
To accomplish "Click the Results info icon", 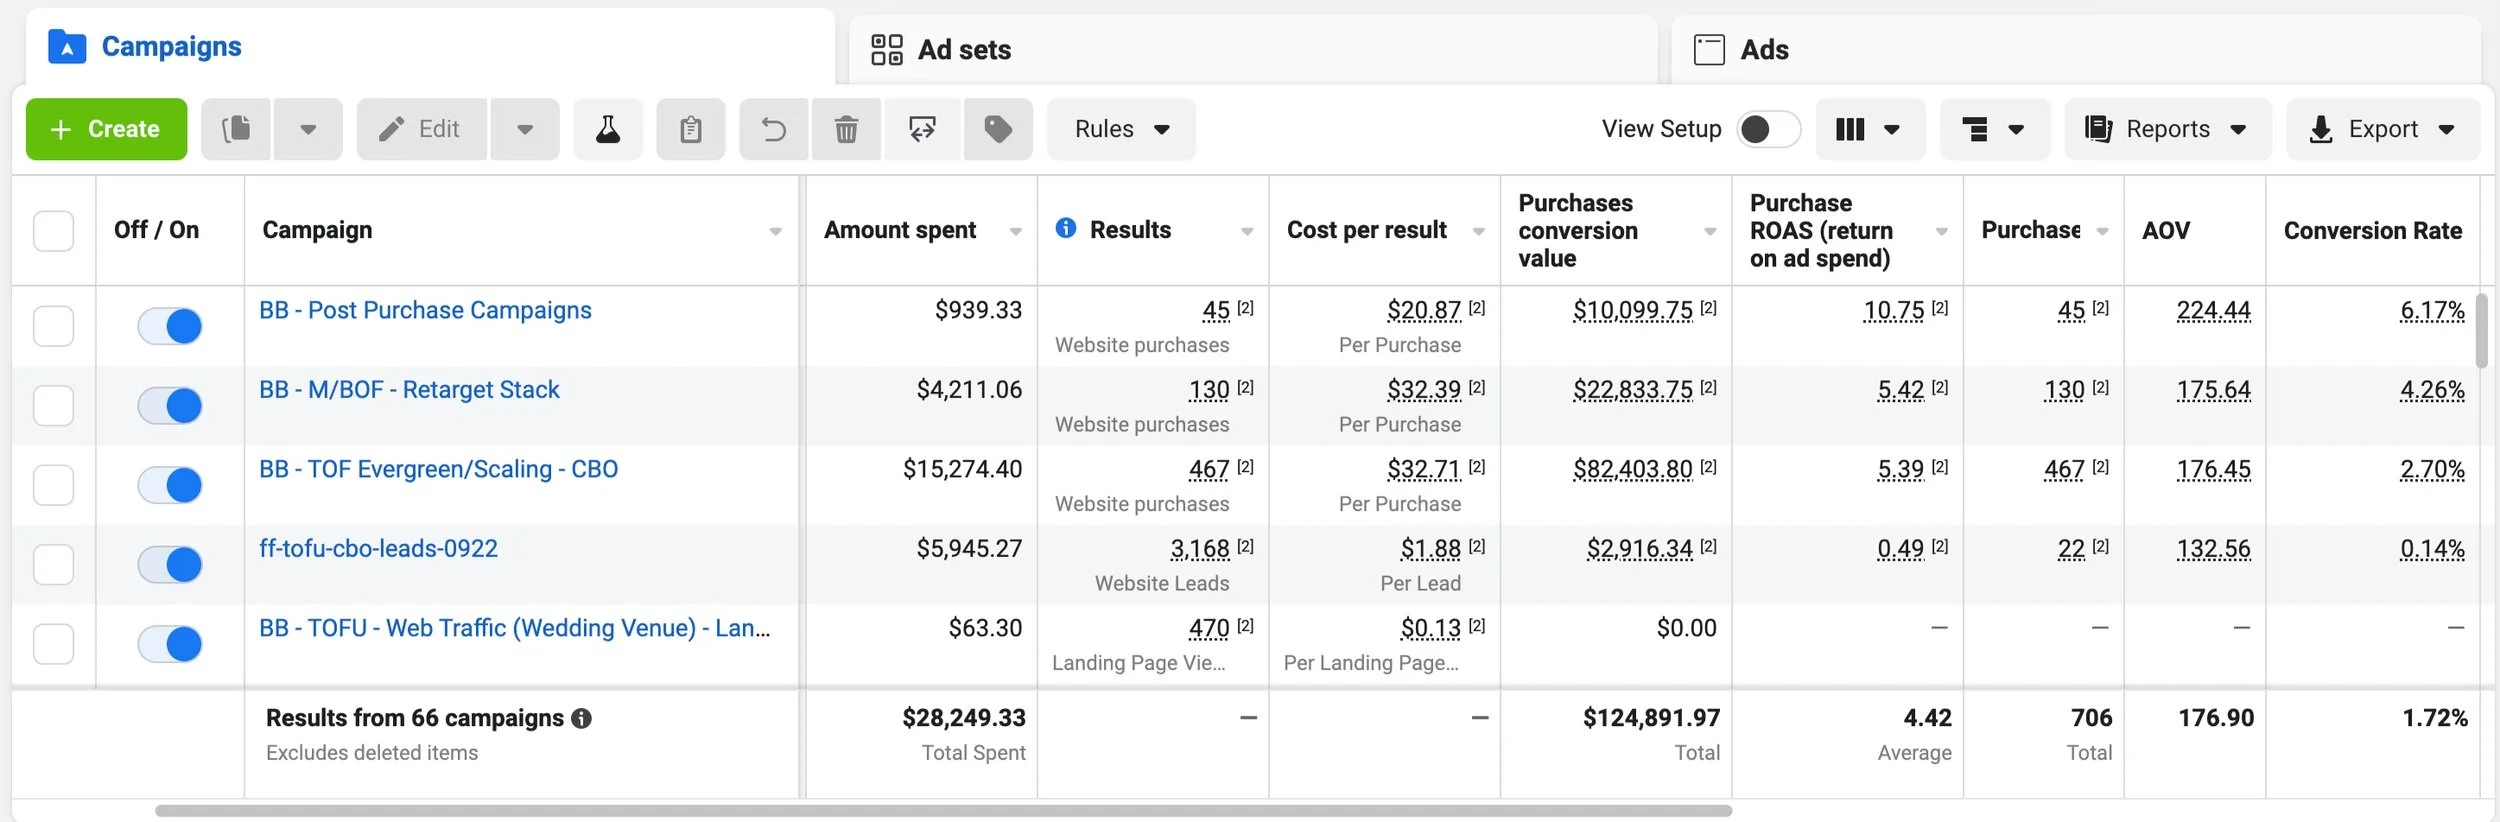I will (x=1066, y=229).
